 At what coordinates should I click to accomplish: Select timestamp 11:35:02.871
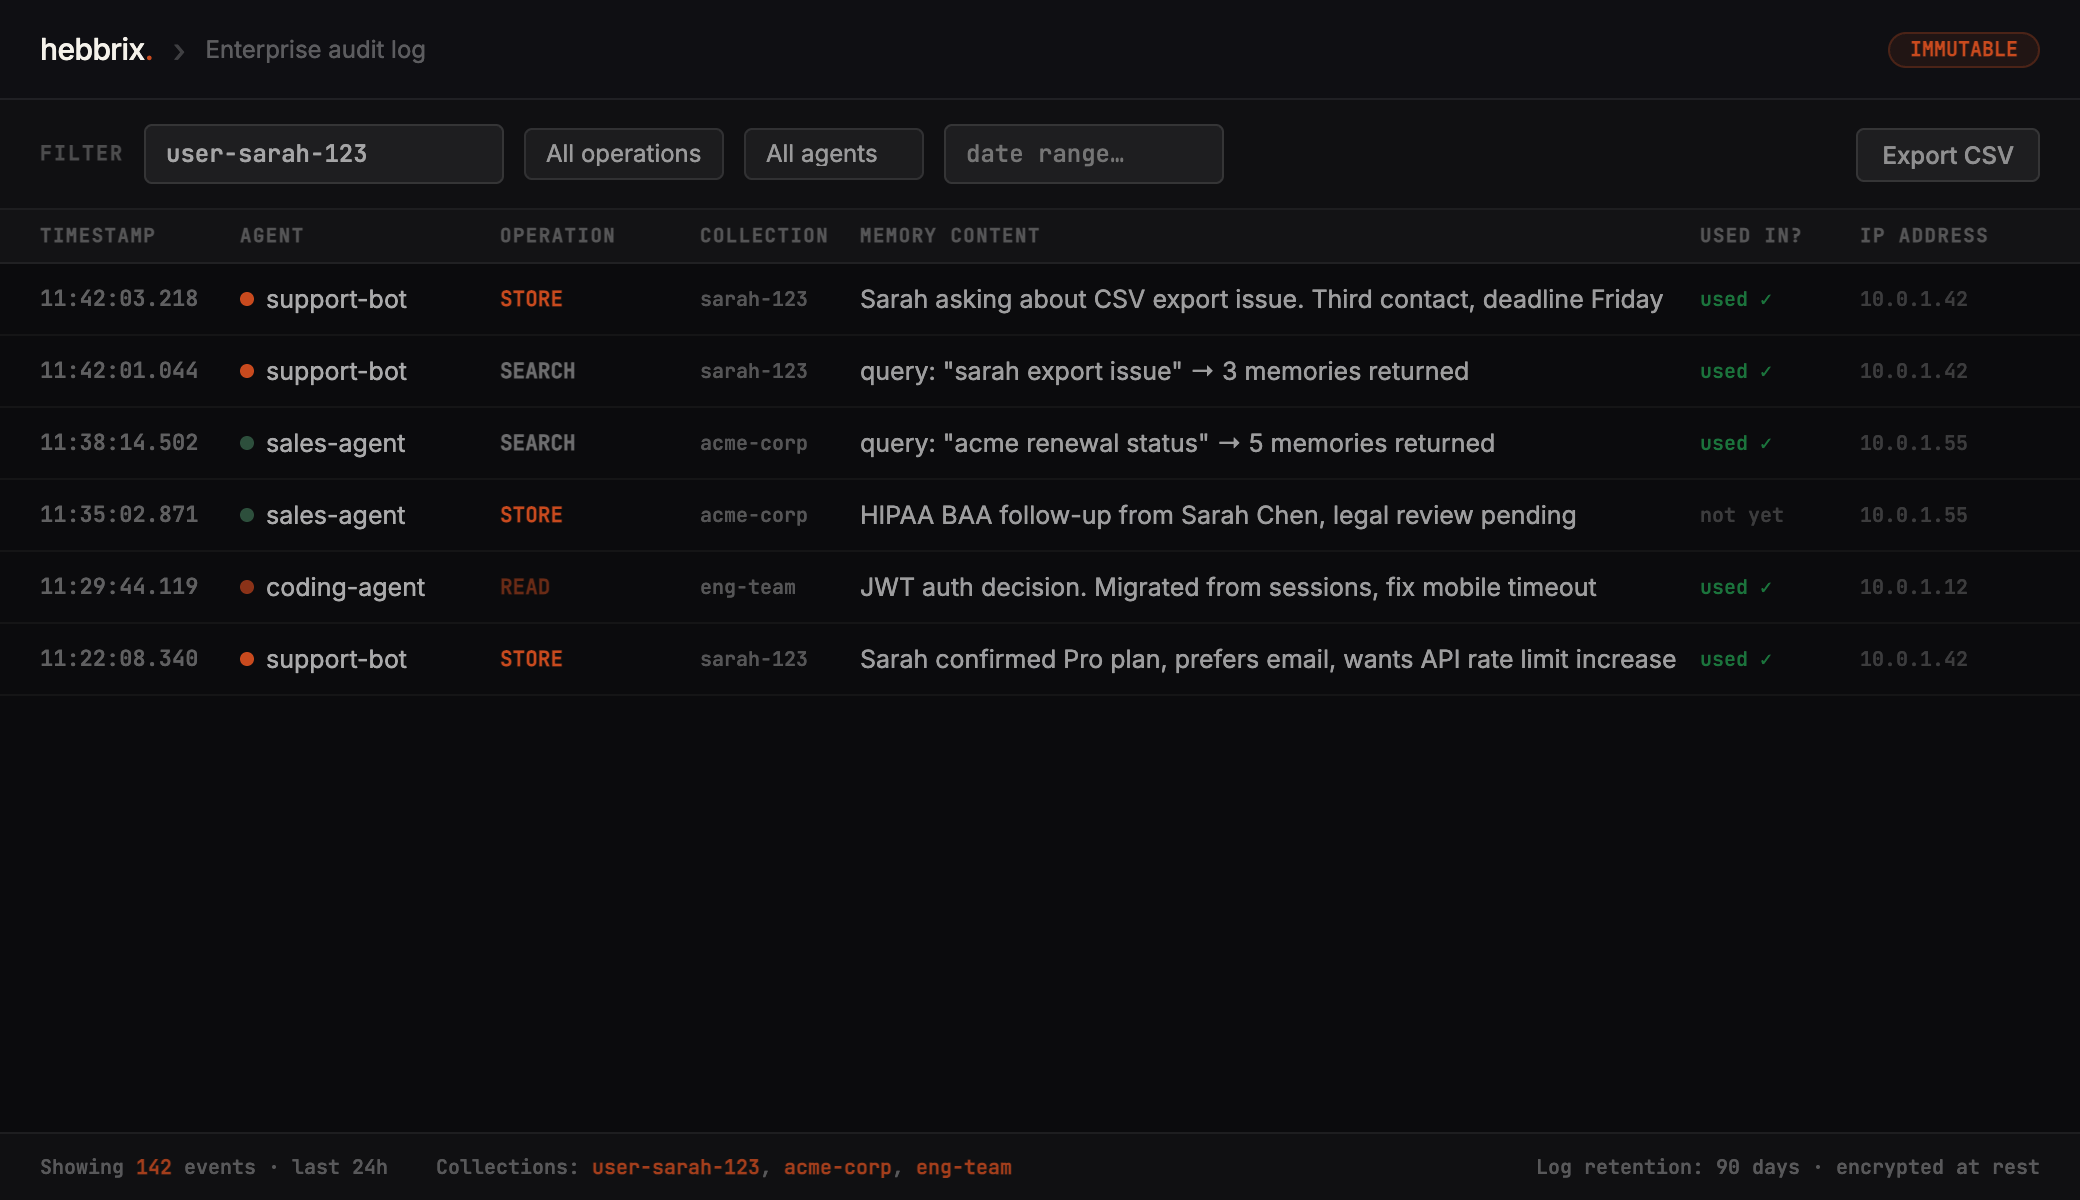(119, 515)
